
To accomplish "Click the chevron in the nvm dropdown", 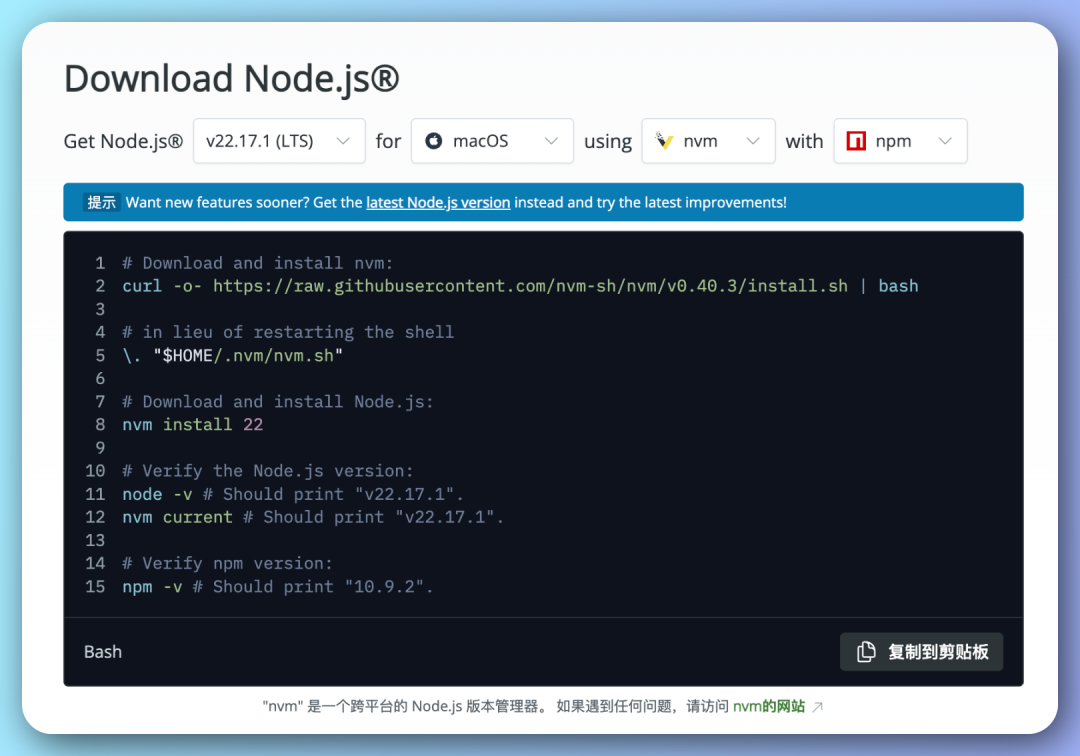I will tap(753, 141).
